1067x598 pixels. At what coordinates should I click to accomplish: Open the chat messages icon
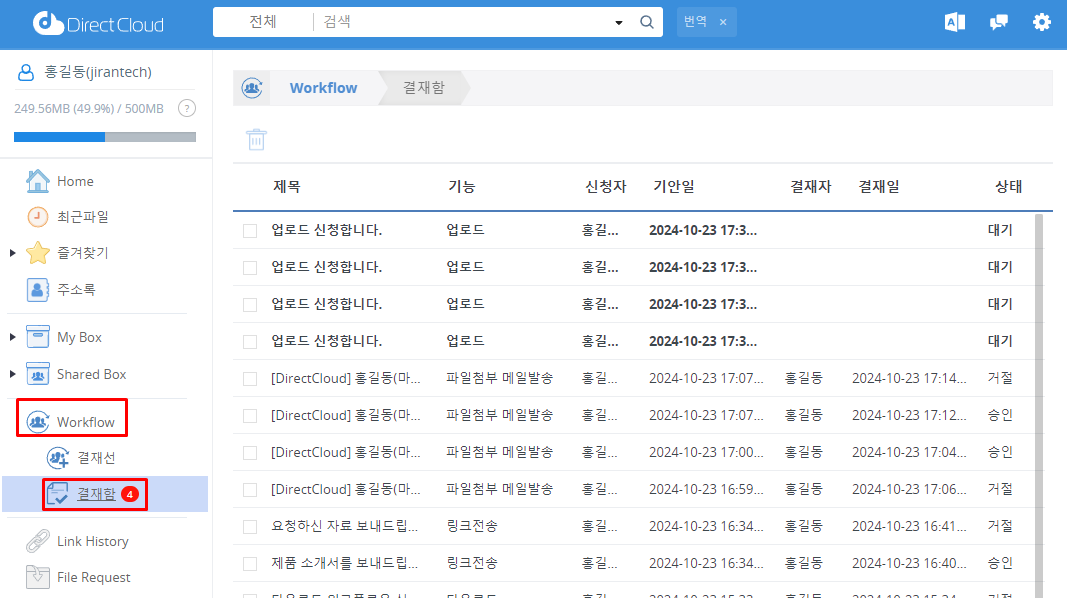998,22
